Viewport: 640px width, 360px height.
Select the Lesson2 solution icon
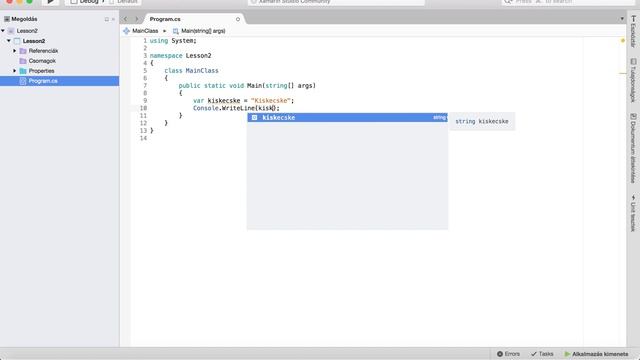pyautogui.click(x=11, y=31)
